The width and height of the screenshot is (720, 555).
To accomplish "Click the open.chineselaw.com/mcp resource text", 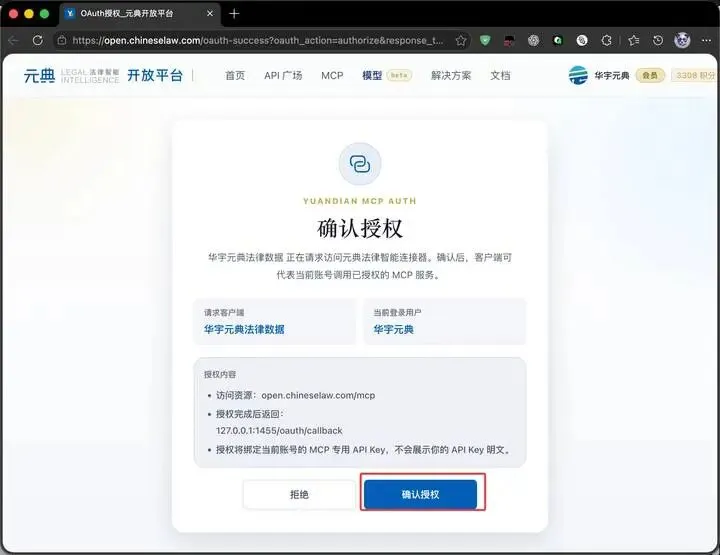I will tap(318, 395).
